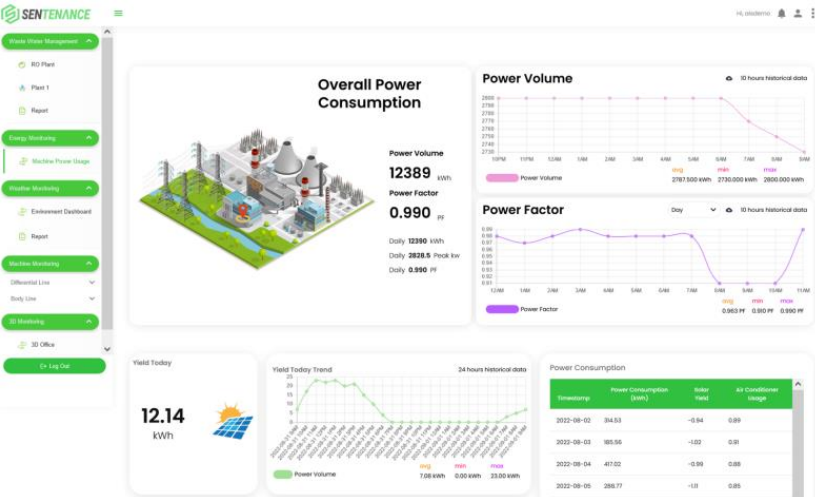The height and width of the screenshot is (497, 815).
Task: Click the Log Out button
Action: 54,366
